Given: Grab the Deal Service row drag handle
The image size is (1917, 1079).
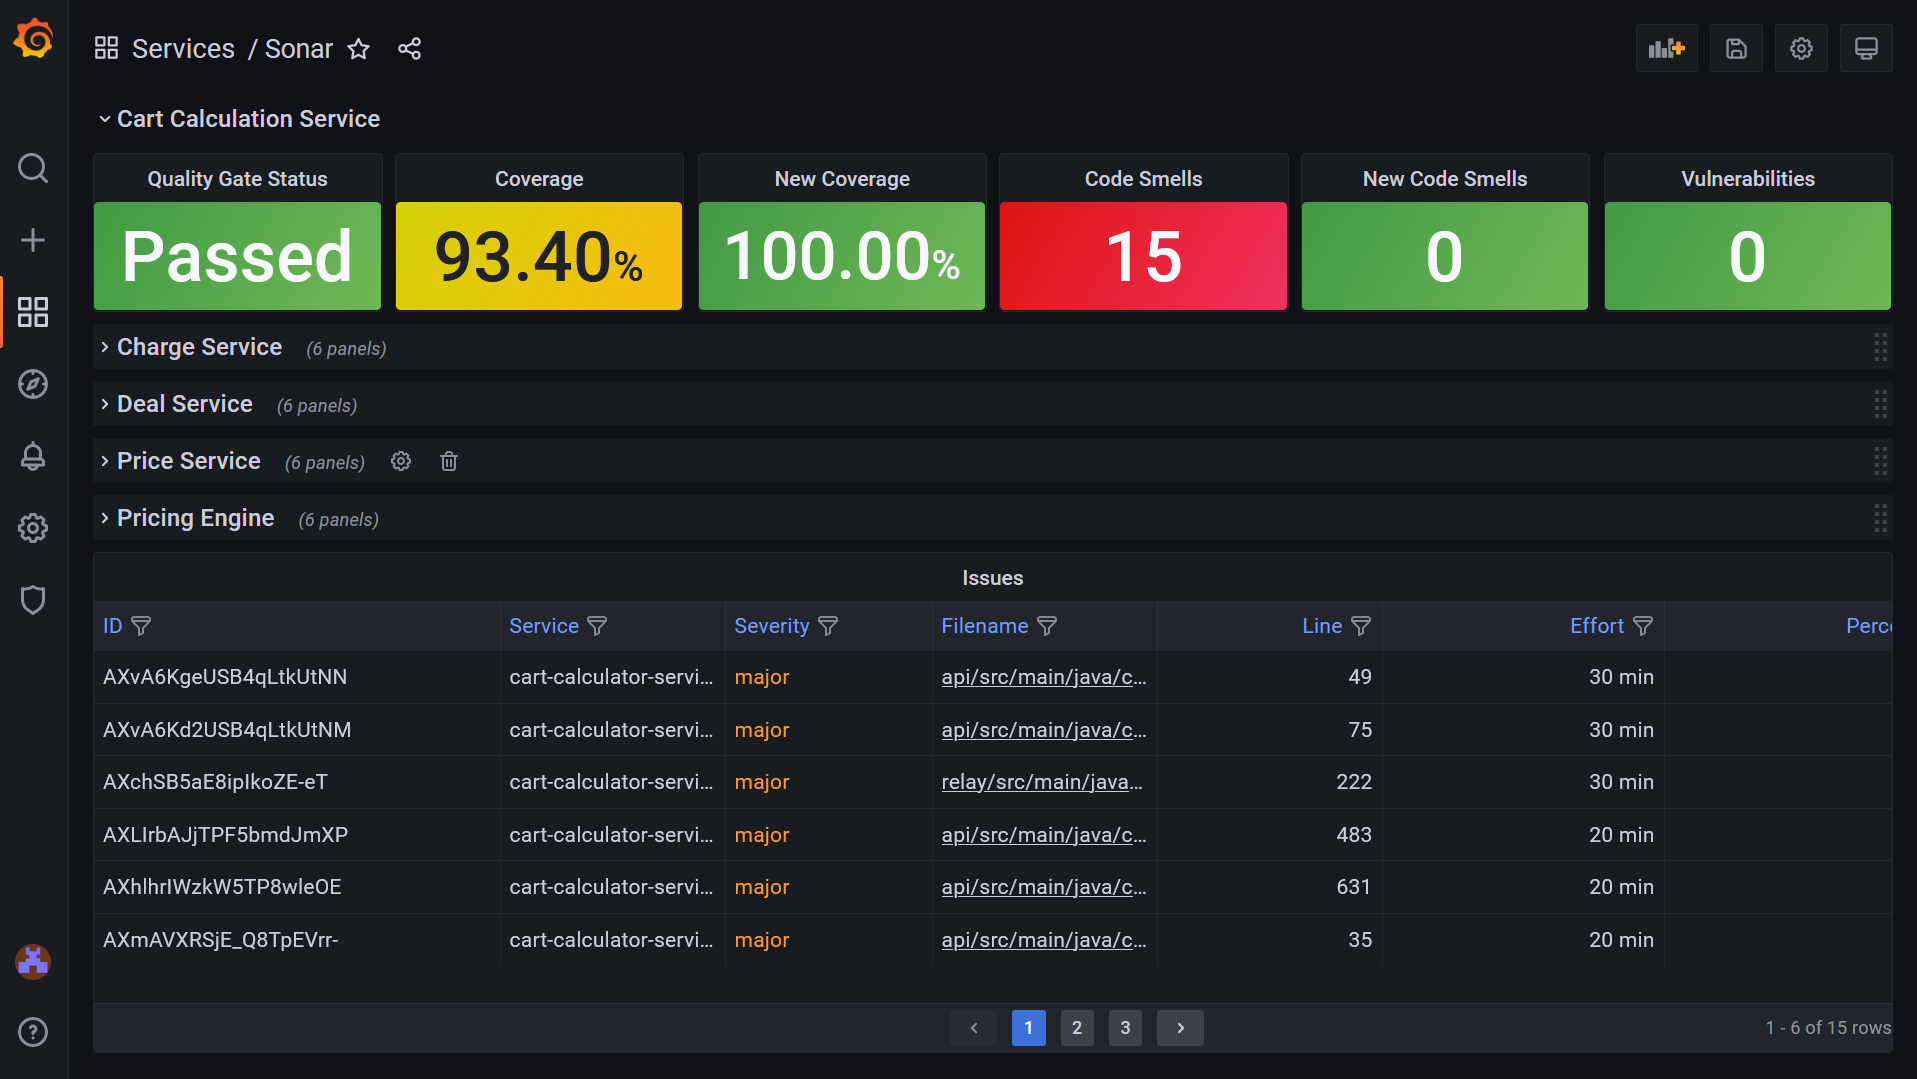Looking at the screenshot, I should point(1880,404).
